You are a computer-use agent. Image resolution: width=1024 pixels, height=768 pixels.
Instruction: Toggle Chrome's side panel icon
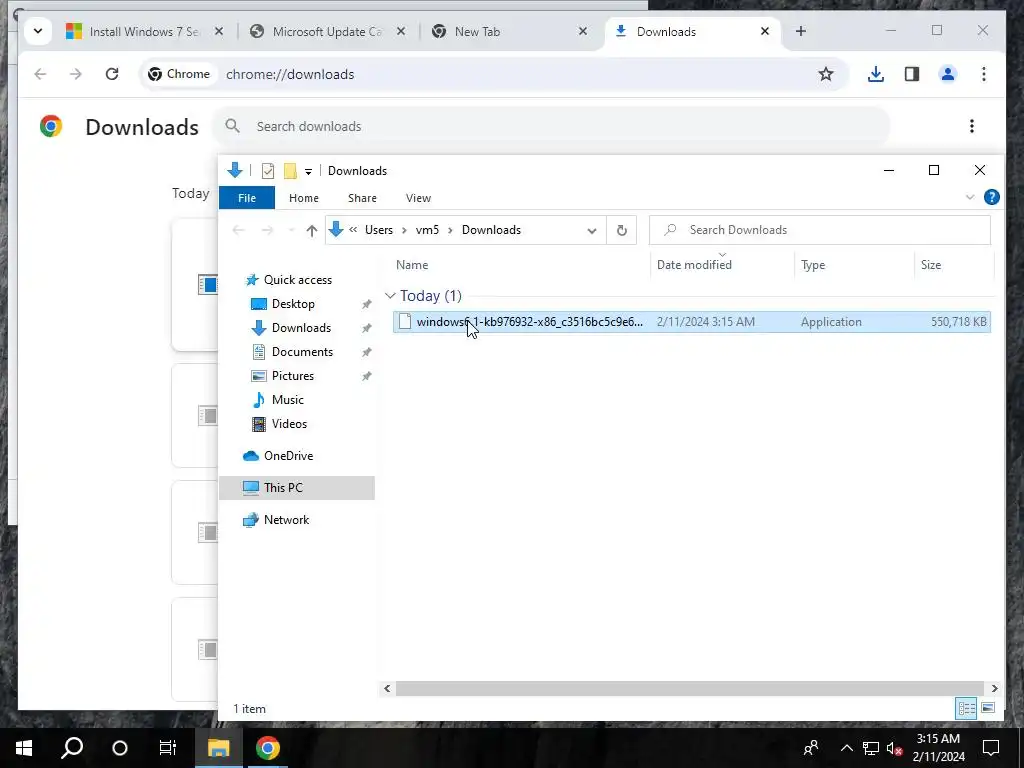click(912, 74)
